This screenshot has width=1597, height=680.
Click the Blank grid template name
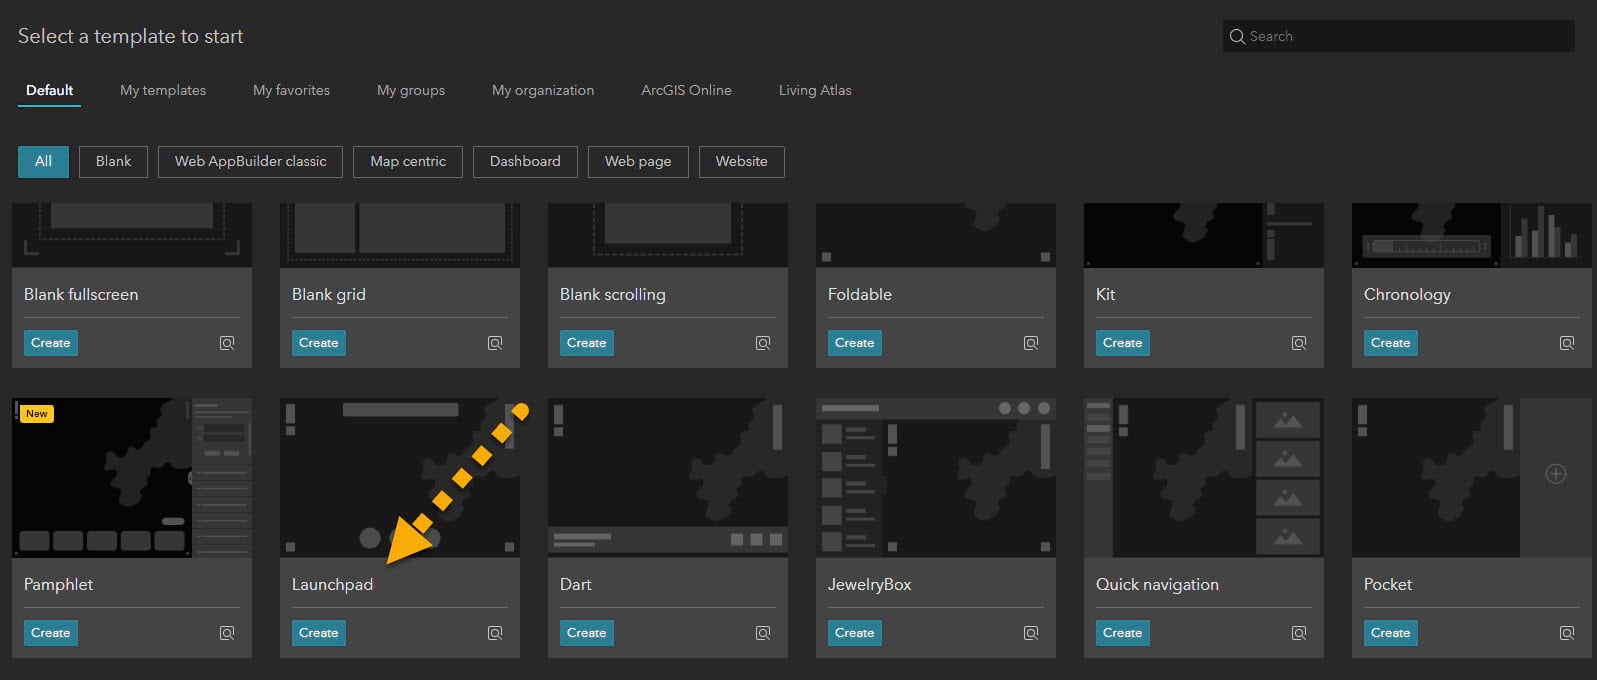[x=329, y=295]
